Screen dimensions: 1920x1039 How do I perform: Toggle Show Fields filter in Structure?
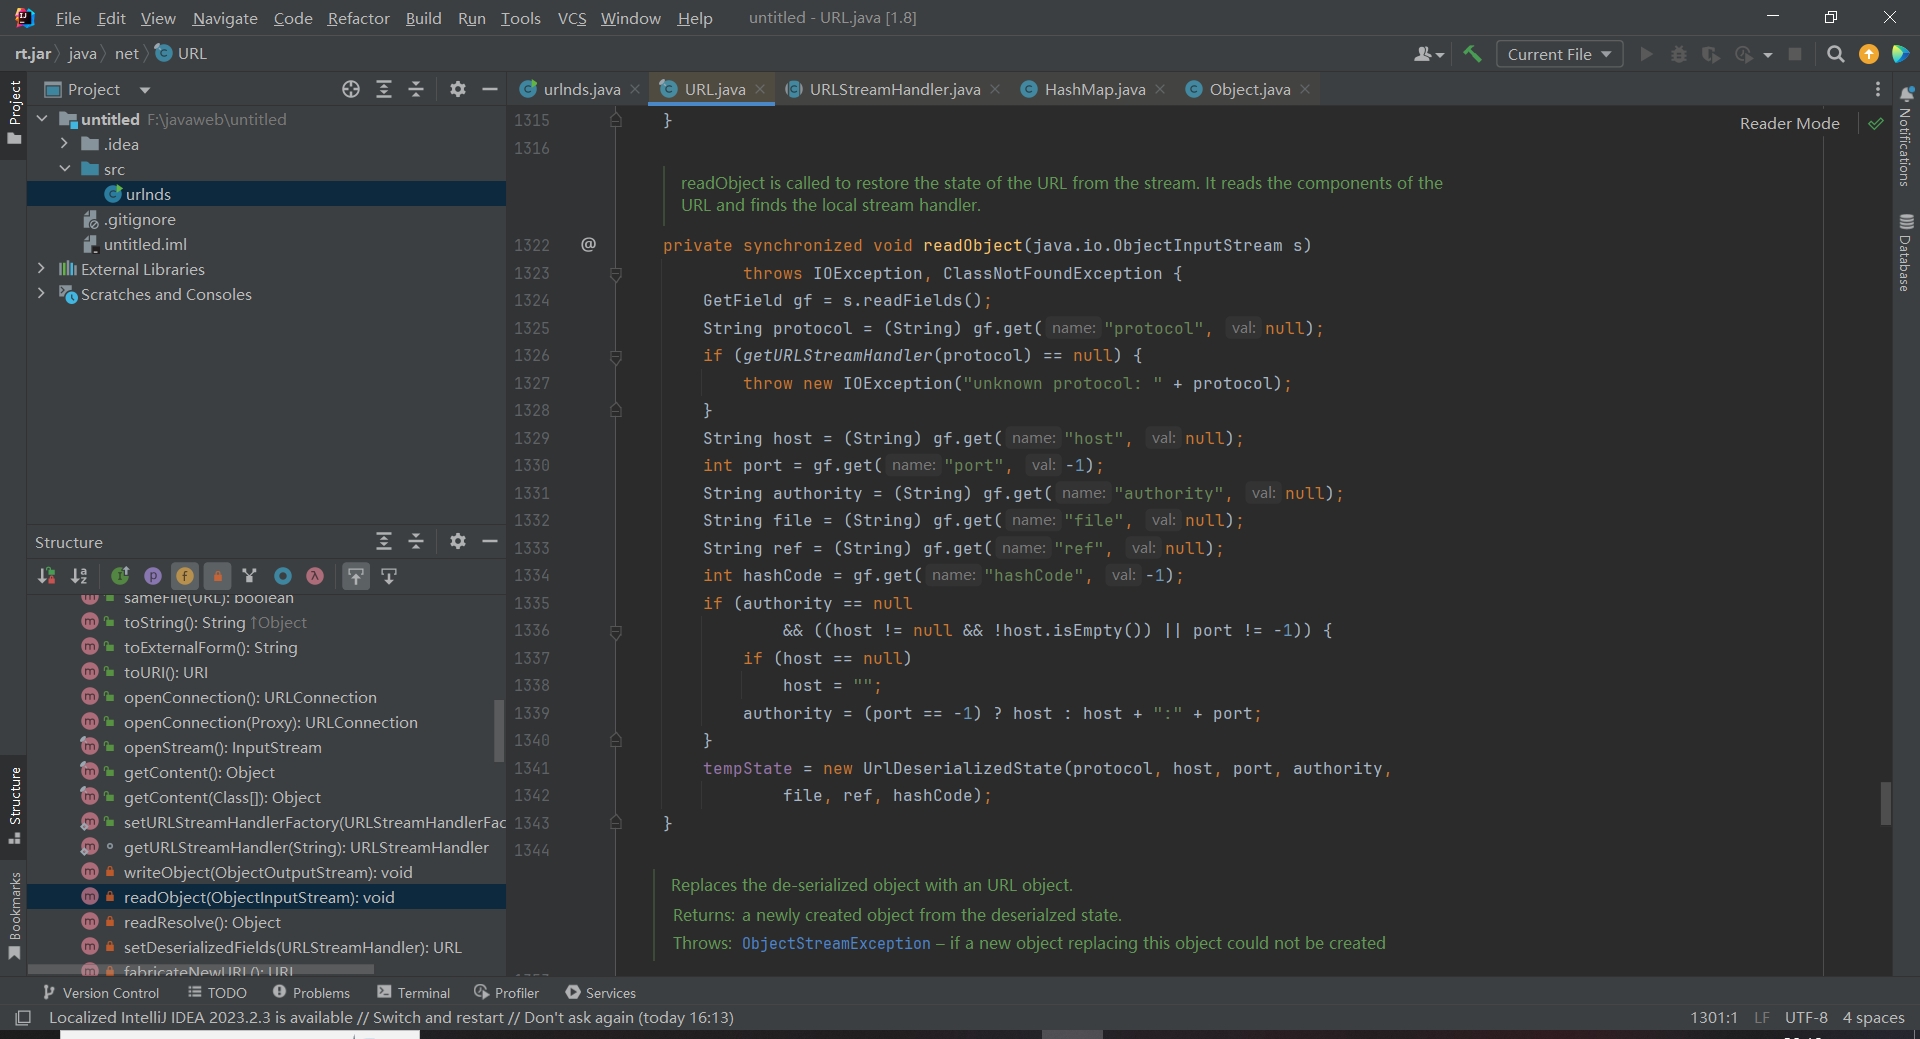pos(185,576)
